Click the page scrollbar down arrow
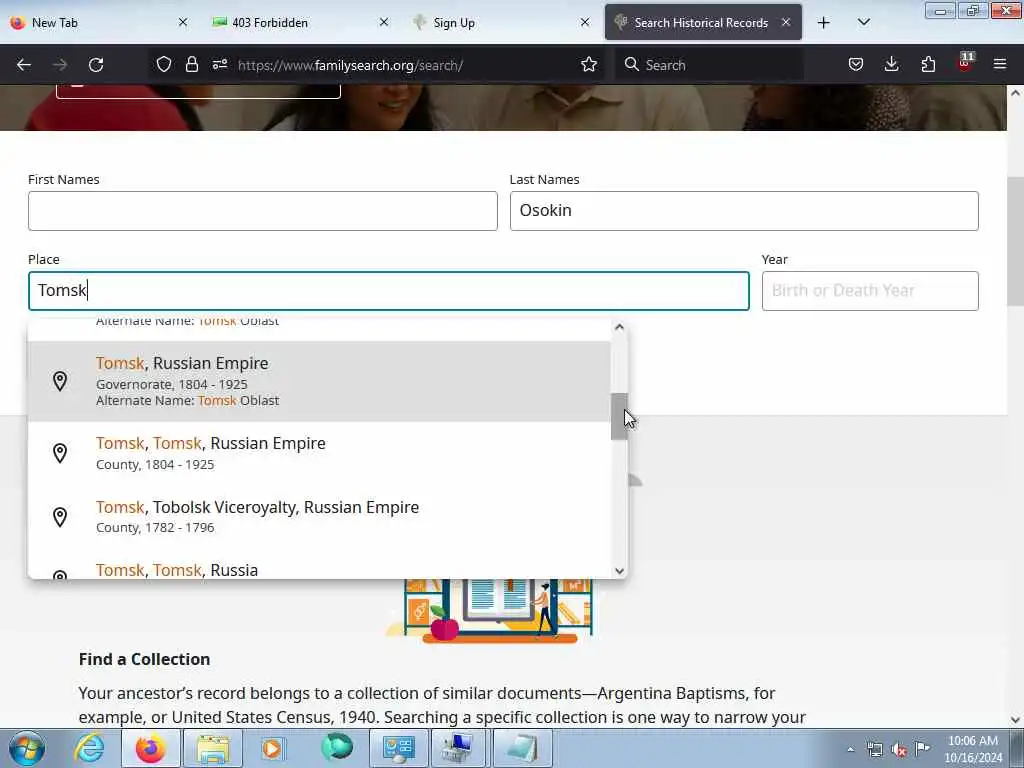Image resolution: width=1024 pixels, height=768 pixels. point(1015,720)
